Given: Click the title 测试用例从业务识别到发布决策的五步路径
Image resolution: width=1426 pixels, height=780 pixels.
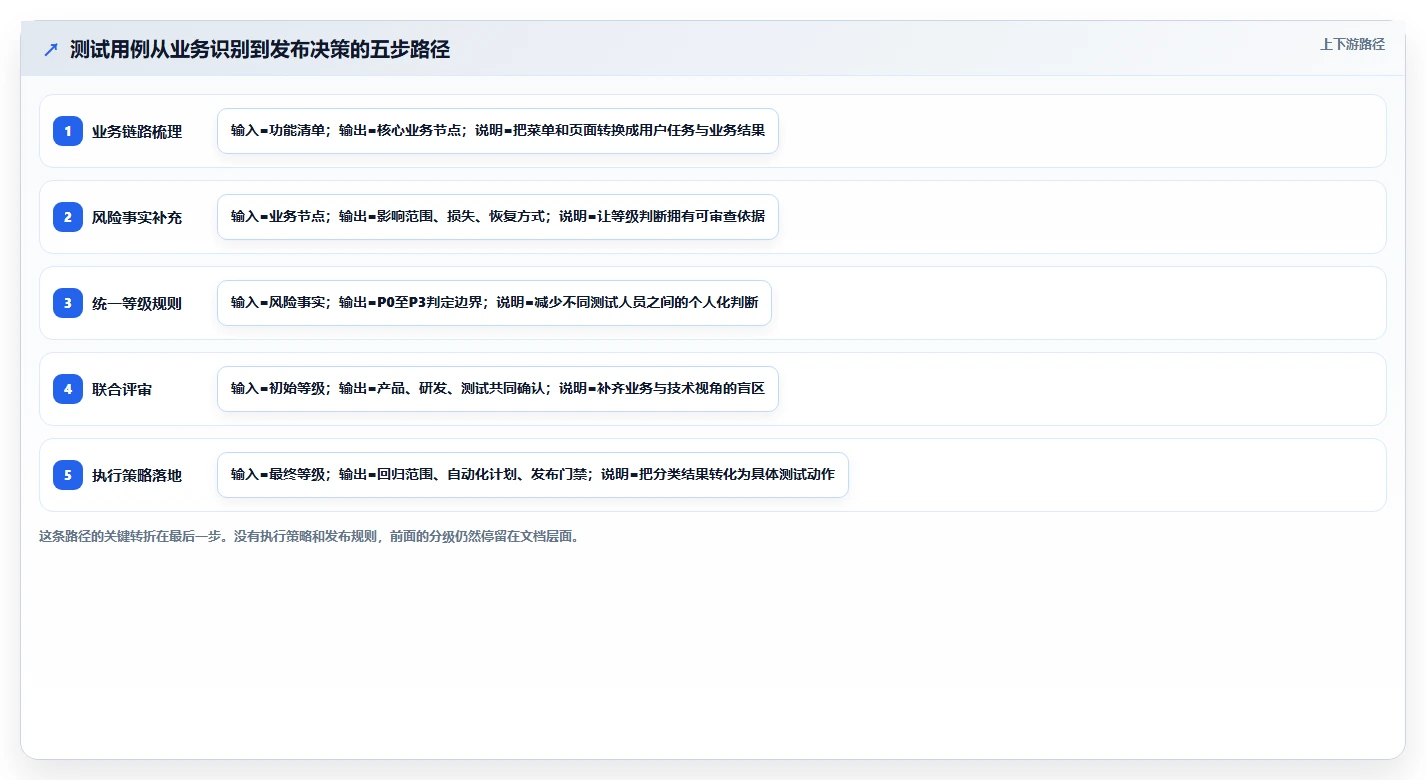Looking at the screenshot, I should click(260, 50).
